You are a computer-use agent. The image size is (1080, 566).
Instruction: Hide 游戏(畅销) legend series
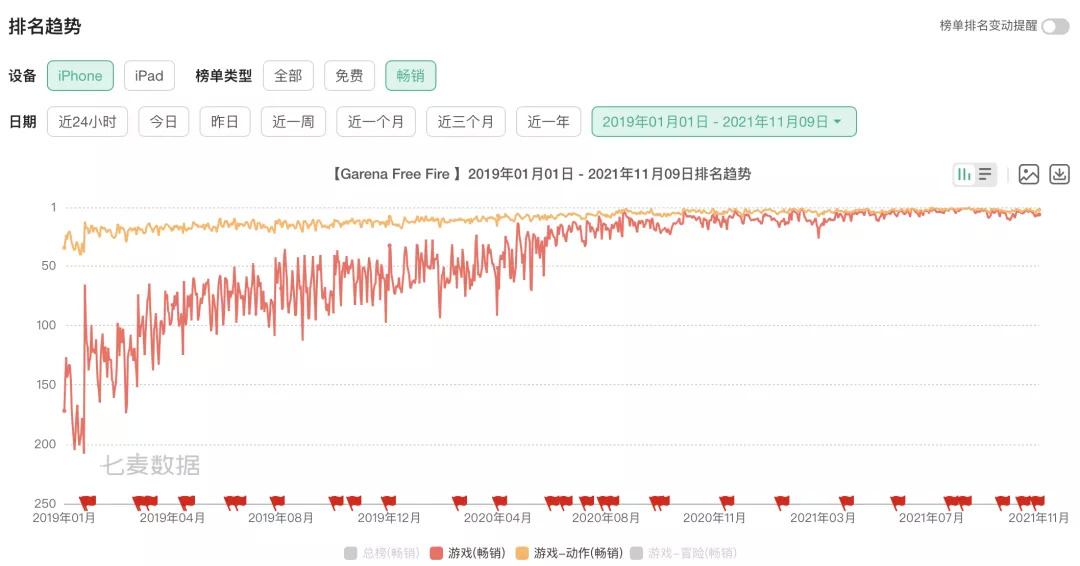tap(469, 553)
